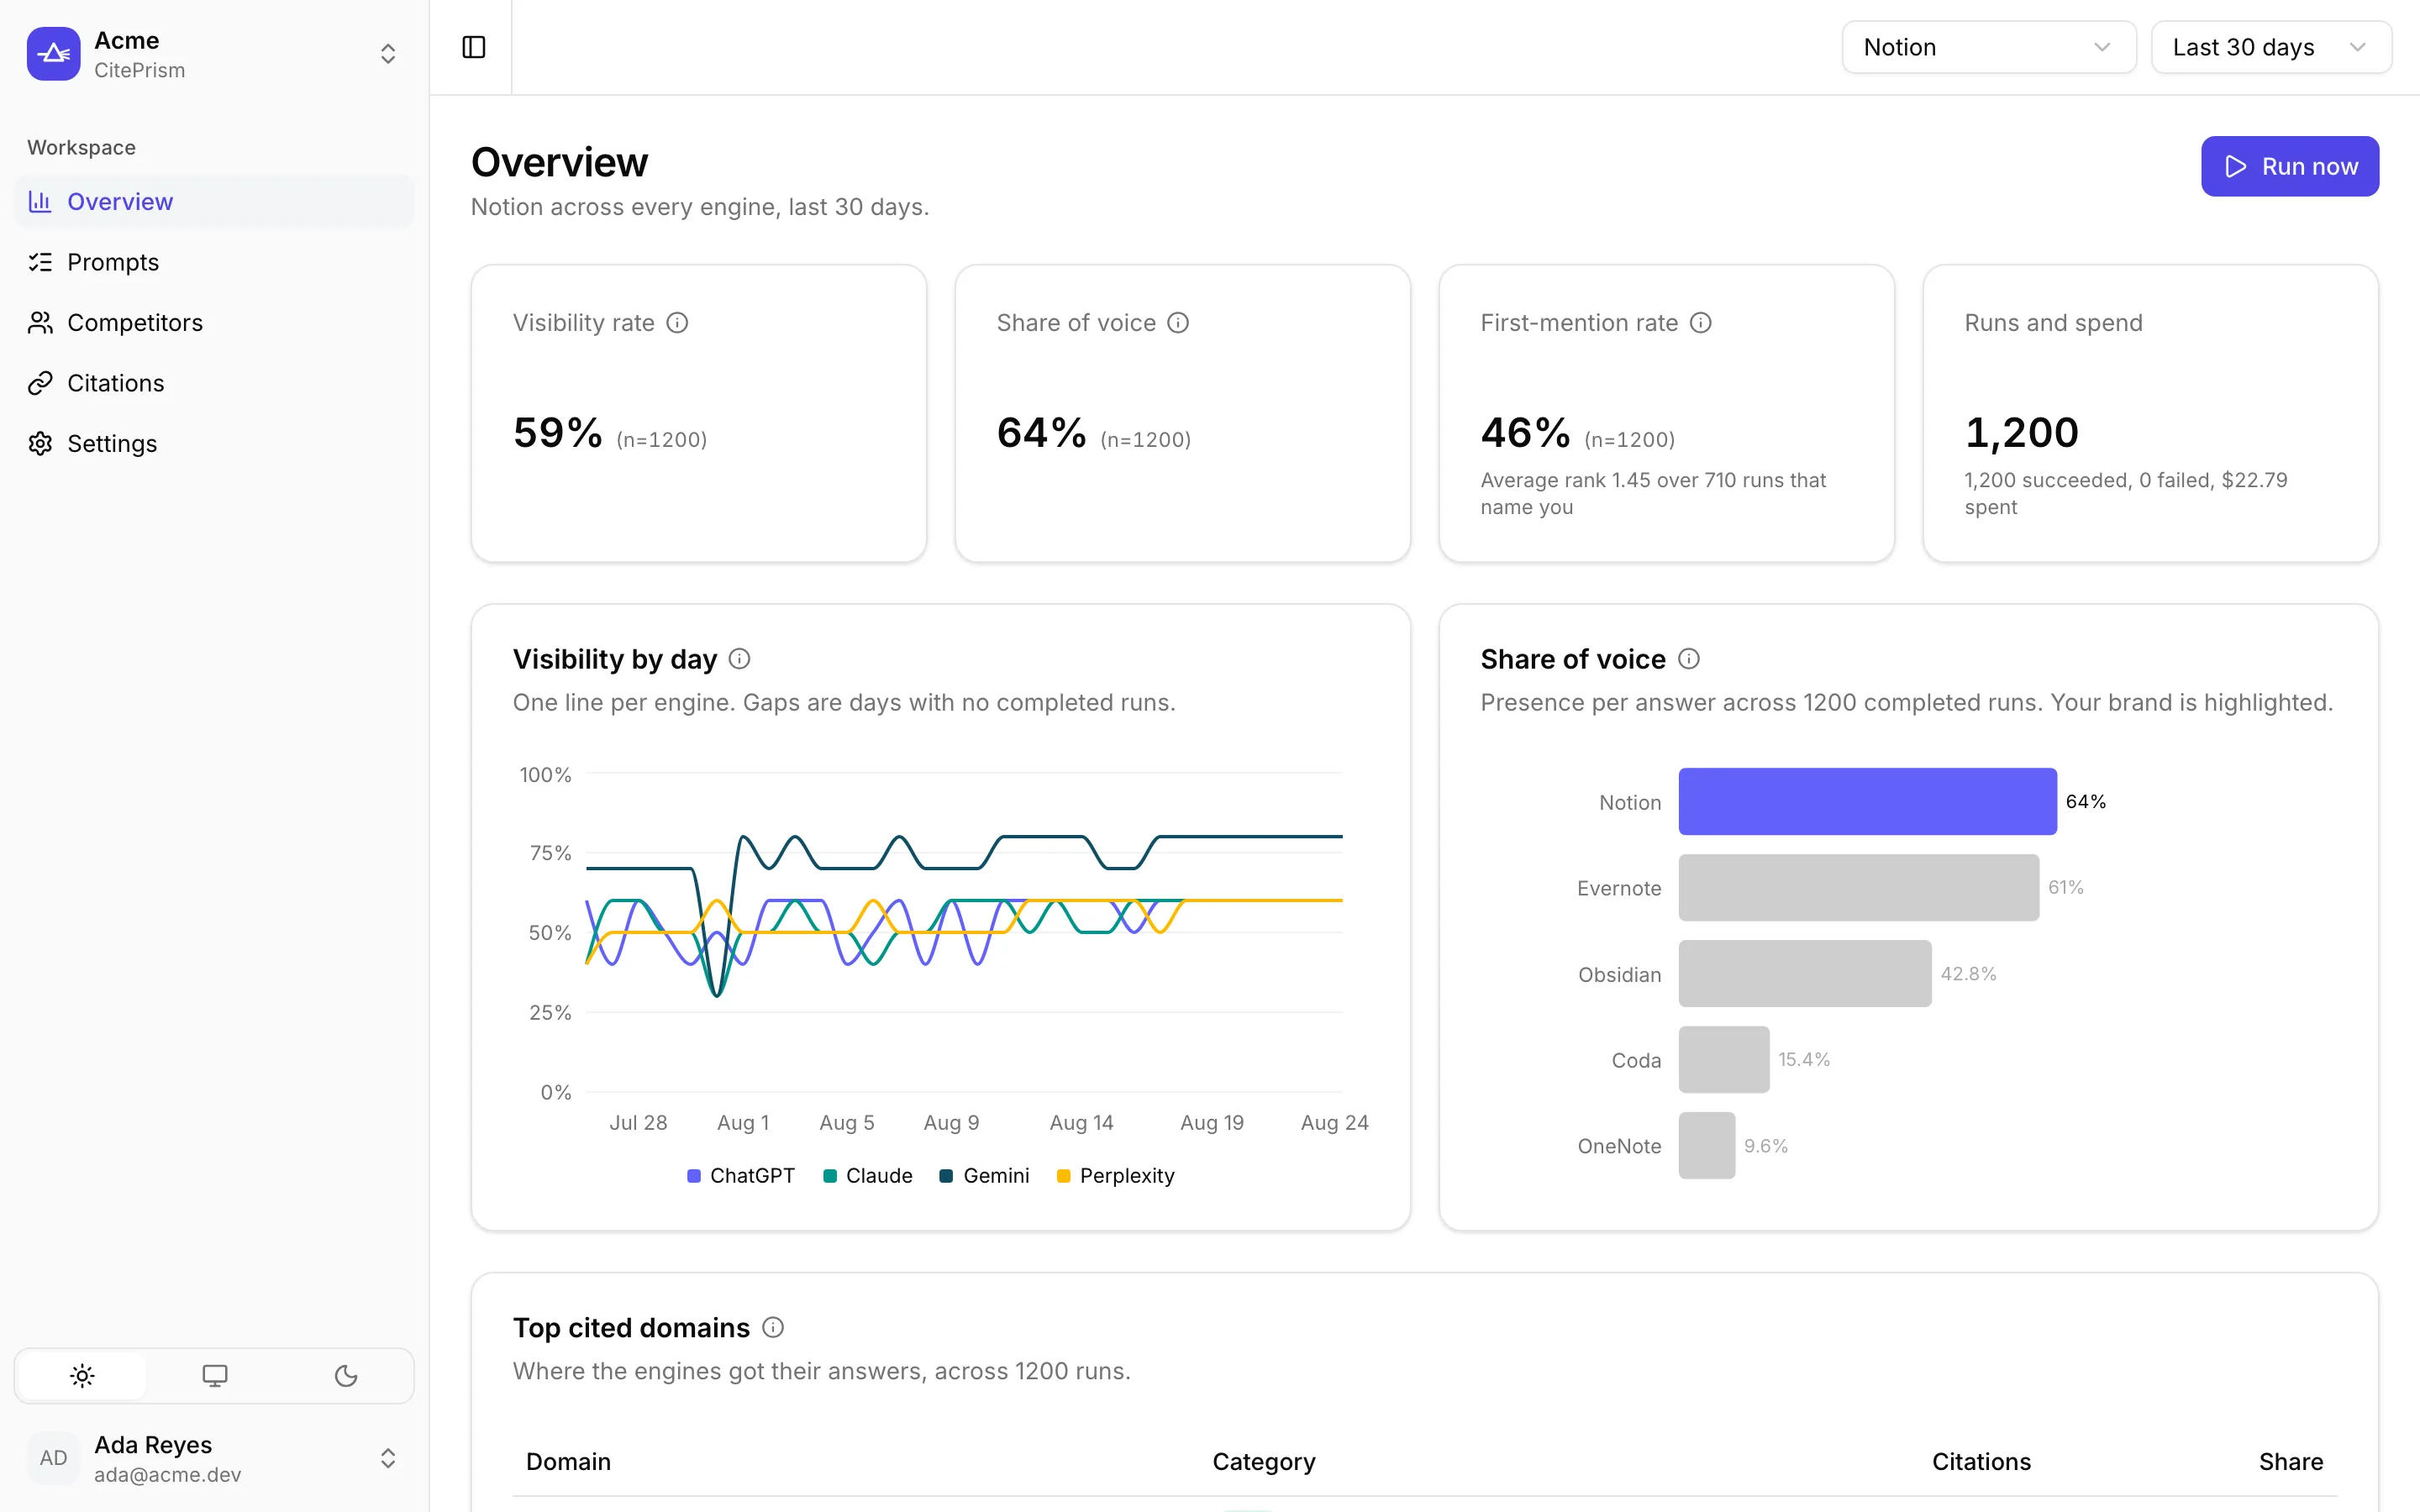Toggle Claude series in legend
This screenshot has height=1512, width=2420.
click(x=868, y=1176)
